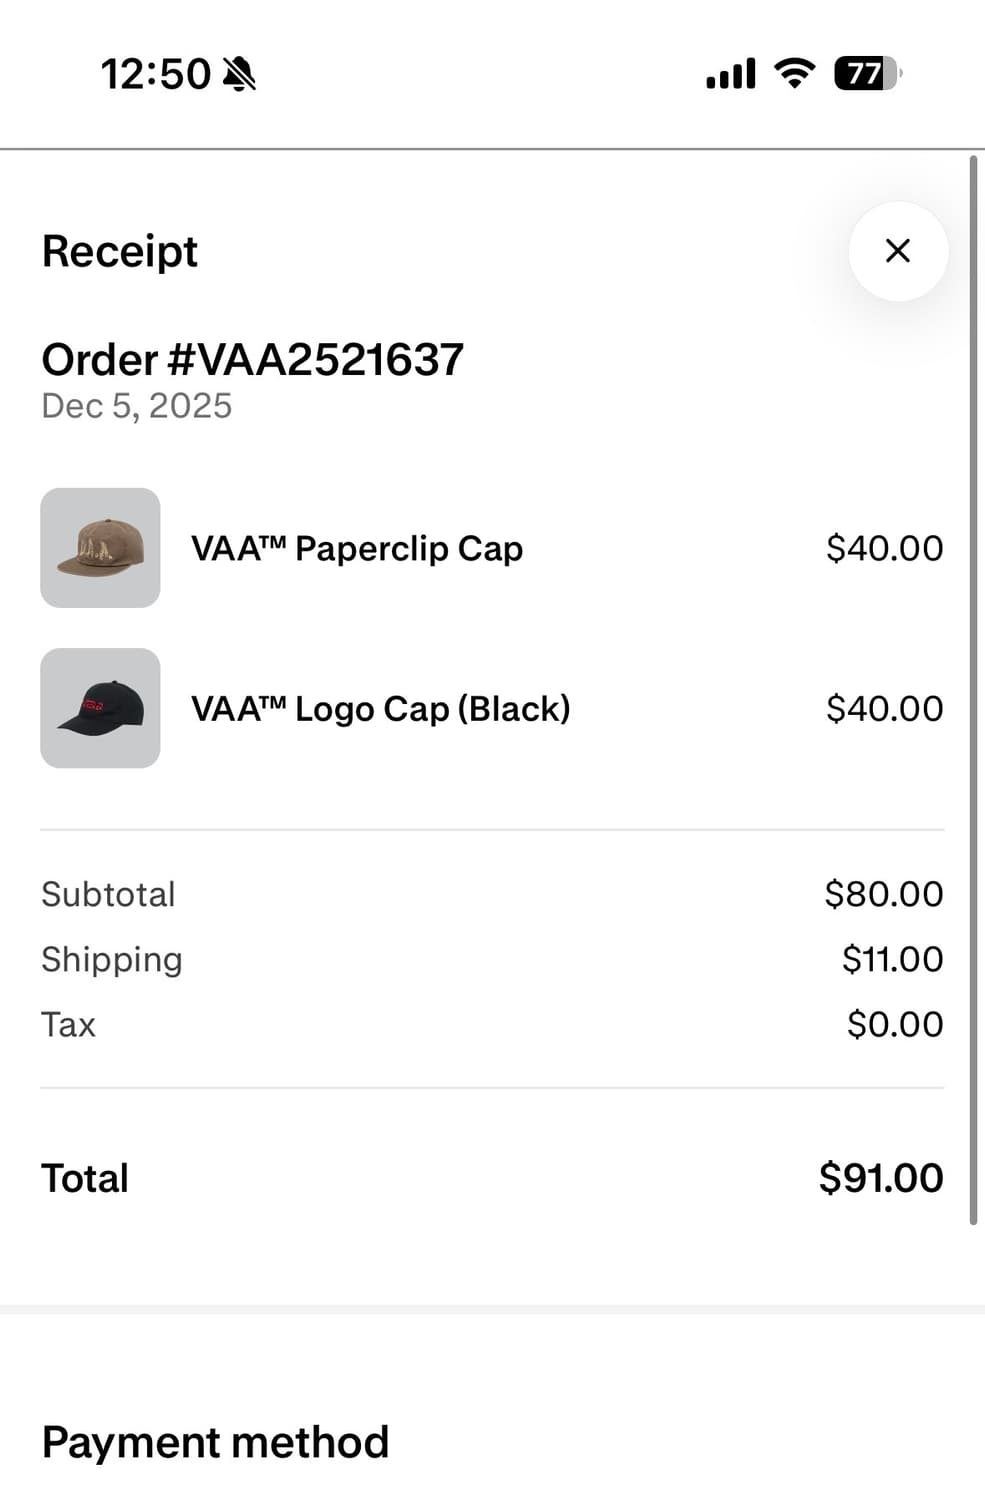This screenshot has width=985, height=1500.
Task: Tap the Wi-Fi status icon
Action: pyautogui.click(x=795, y=73)
